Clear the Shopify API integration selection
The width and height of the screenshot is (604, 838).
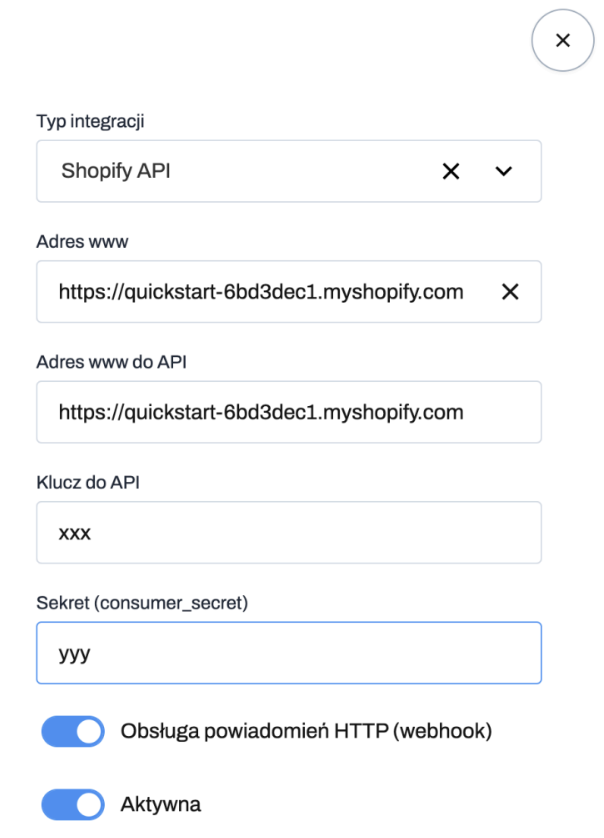pos(450,171)
